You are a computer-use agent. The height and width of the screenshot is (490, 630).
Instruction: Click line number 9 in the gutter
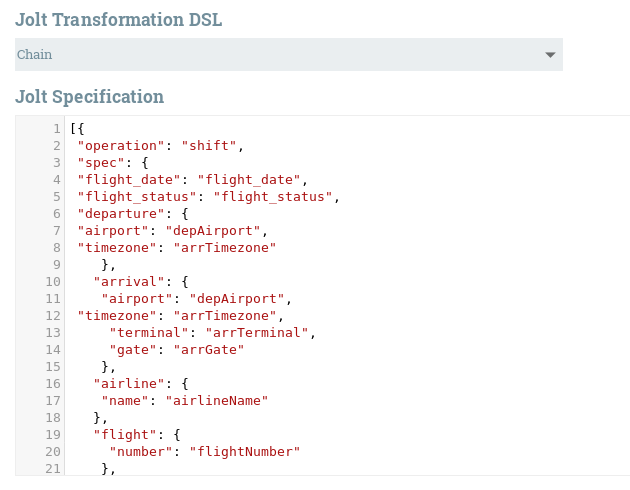pos(57,265)
